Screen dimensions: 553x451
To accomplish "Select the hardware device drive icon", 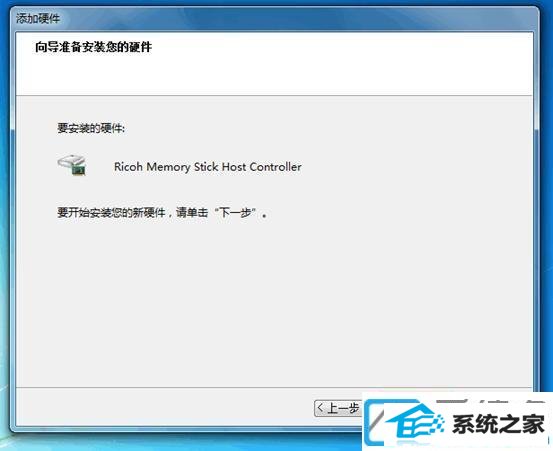I will pyautogui.click(x=72, y=165).
